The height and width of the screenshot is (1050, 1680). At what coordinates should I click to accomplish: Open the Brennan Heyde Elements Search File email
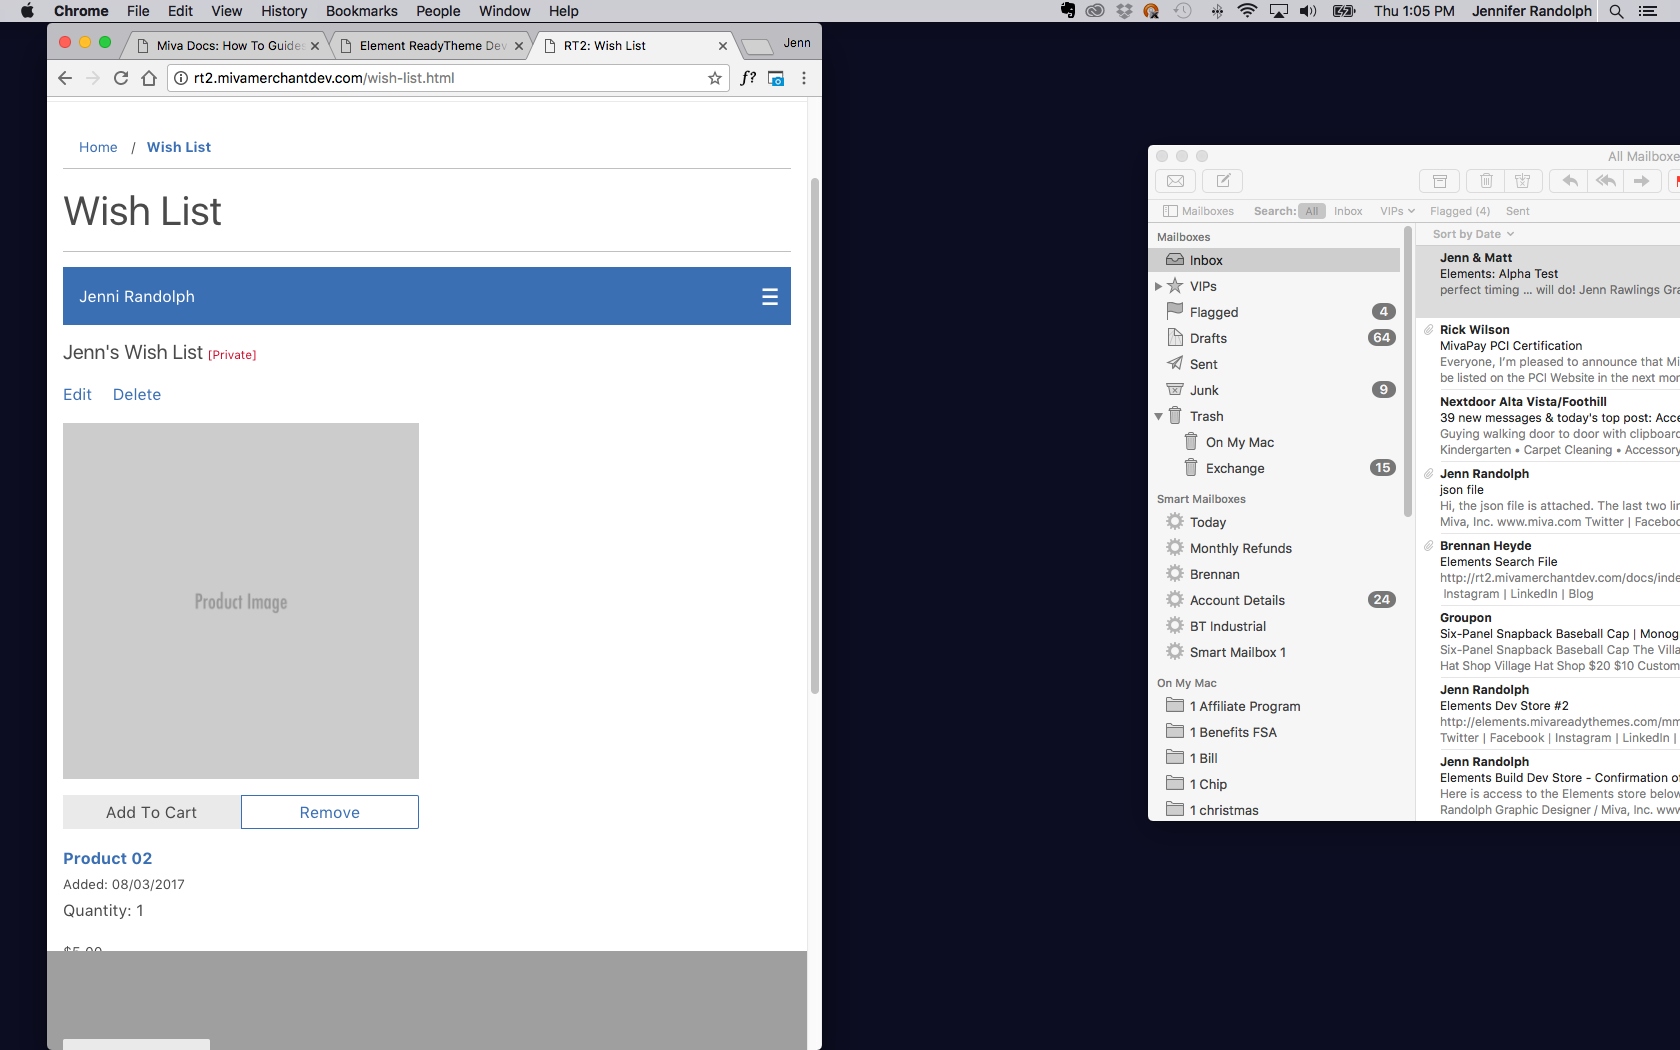click(1548, 570)
